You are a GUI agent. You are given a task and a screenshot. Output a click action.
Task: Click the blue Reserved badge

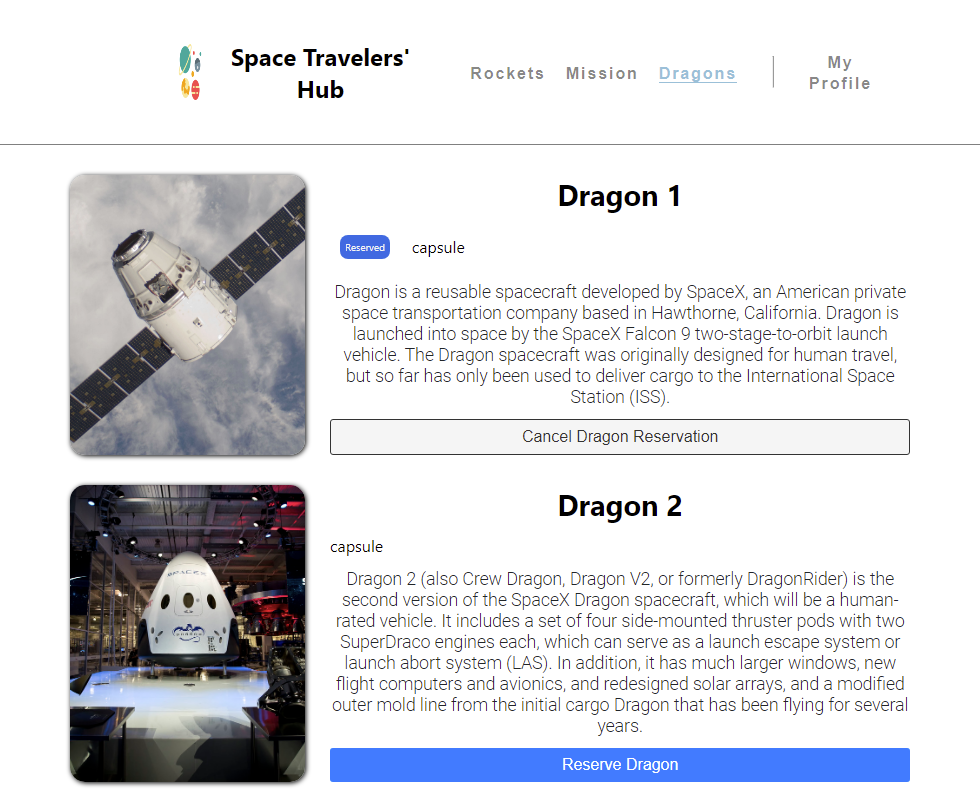click(x=365, y=248)
